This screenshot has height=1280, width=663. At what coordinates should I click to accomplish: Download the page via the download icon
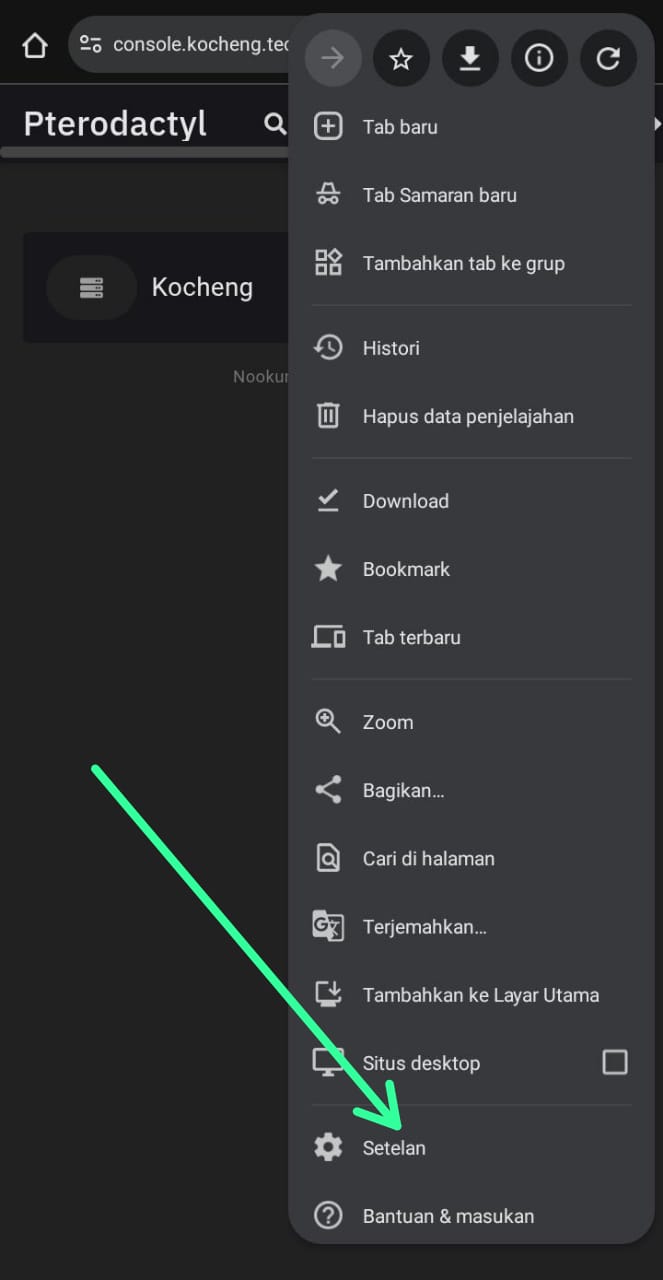coord(470,58)
